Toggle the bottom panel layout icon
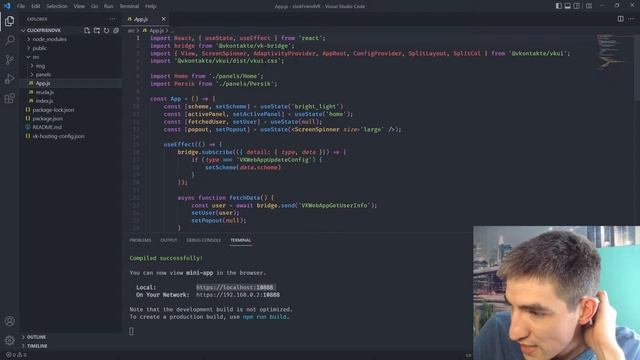The width and height of the screenshot is (640, 360). [567, 6]
